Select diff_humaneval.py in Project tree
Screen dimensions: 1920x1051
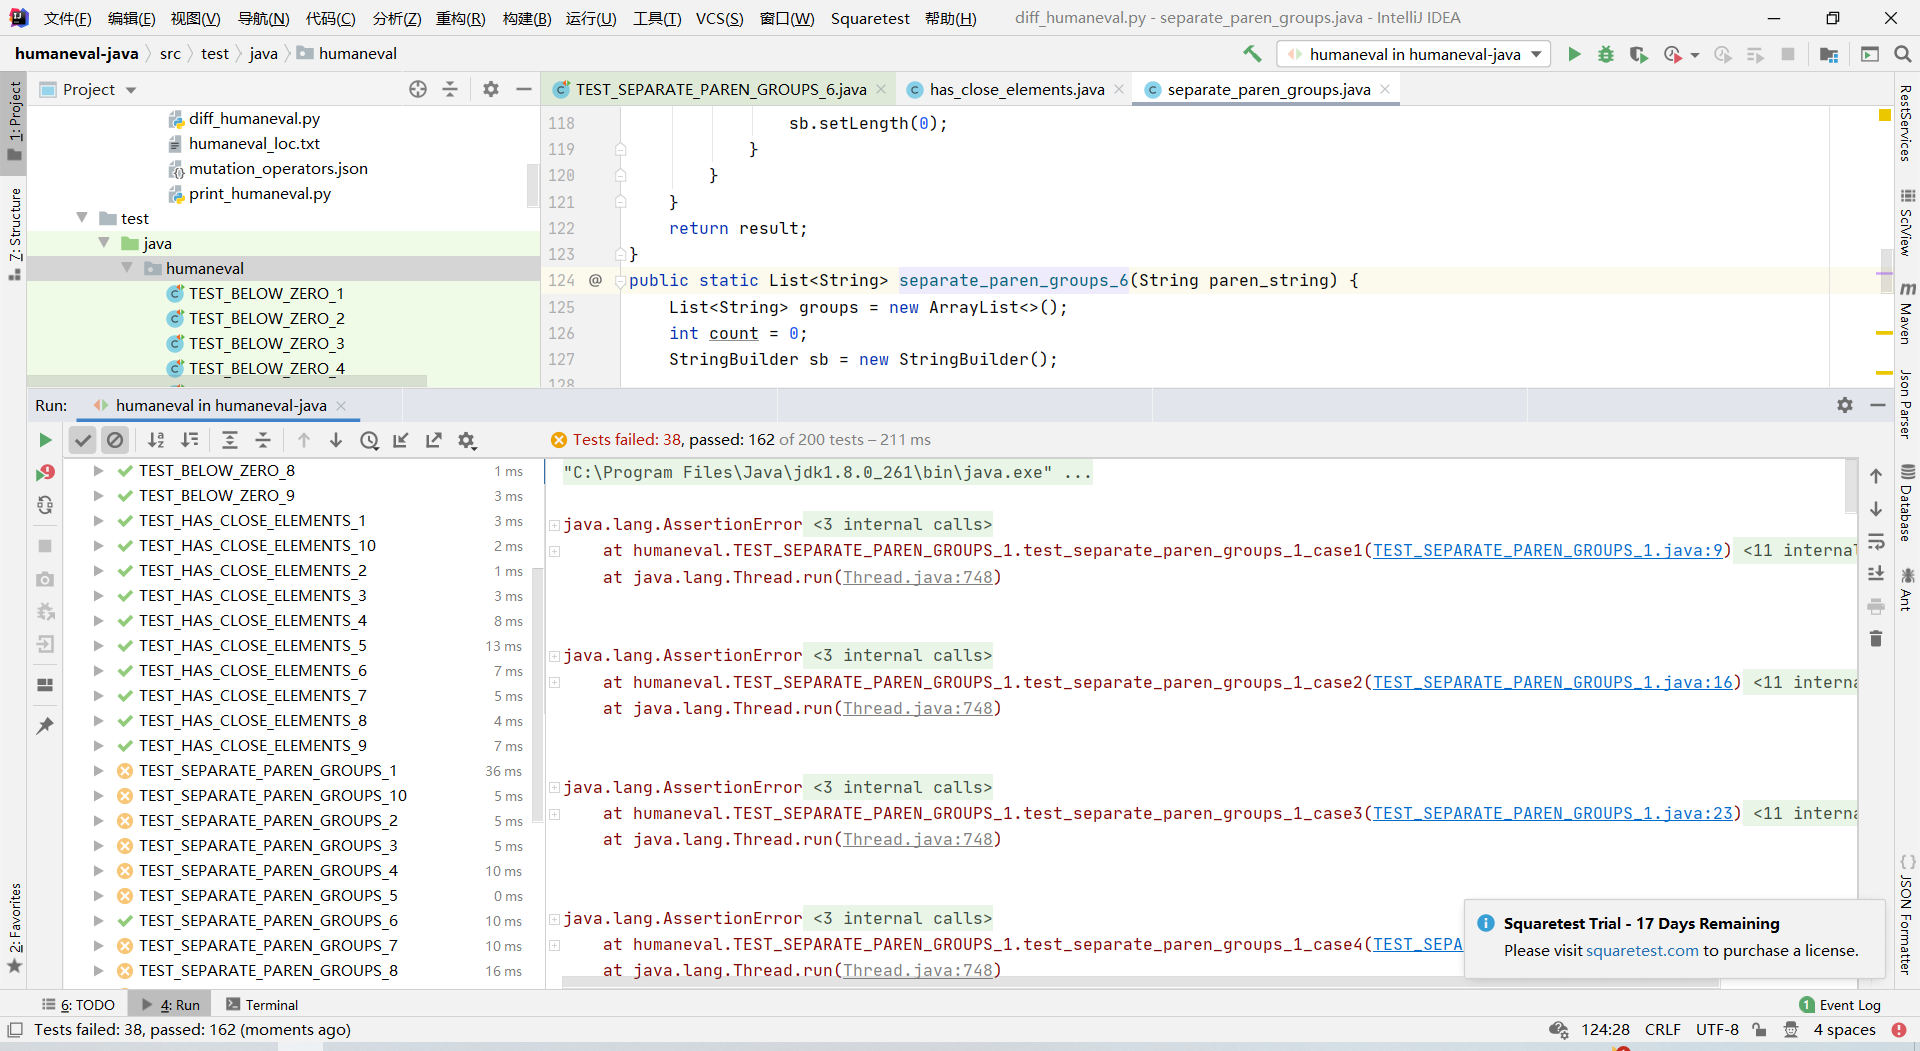[x=254, y=118]
